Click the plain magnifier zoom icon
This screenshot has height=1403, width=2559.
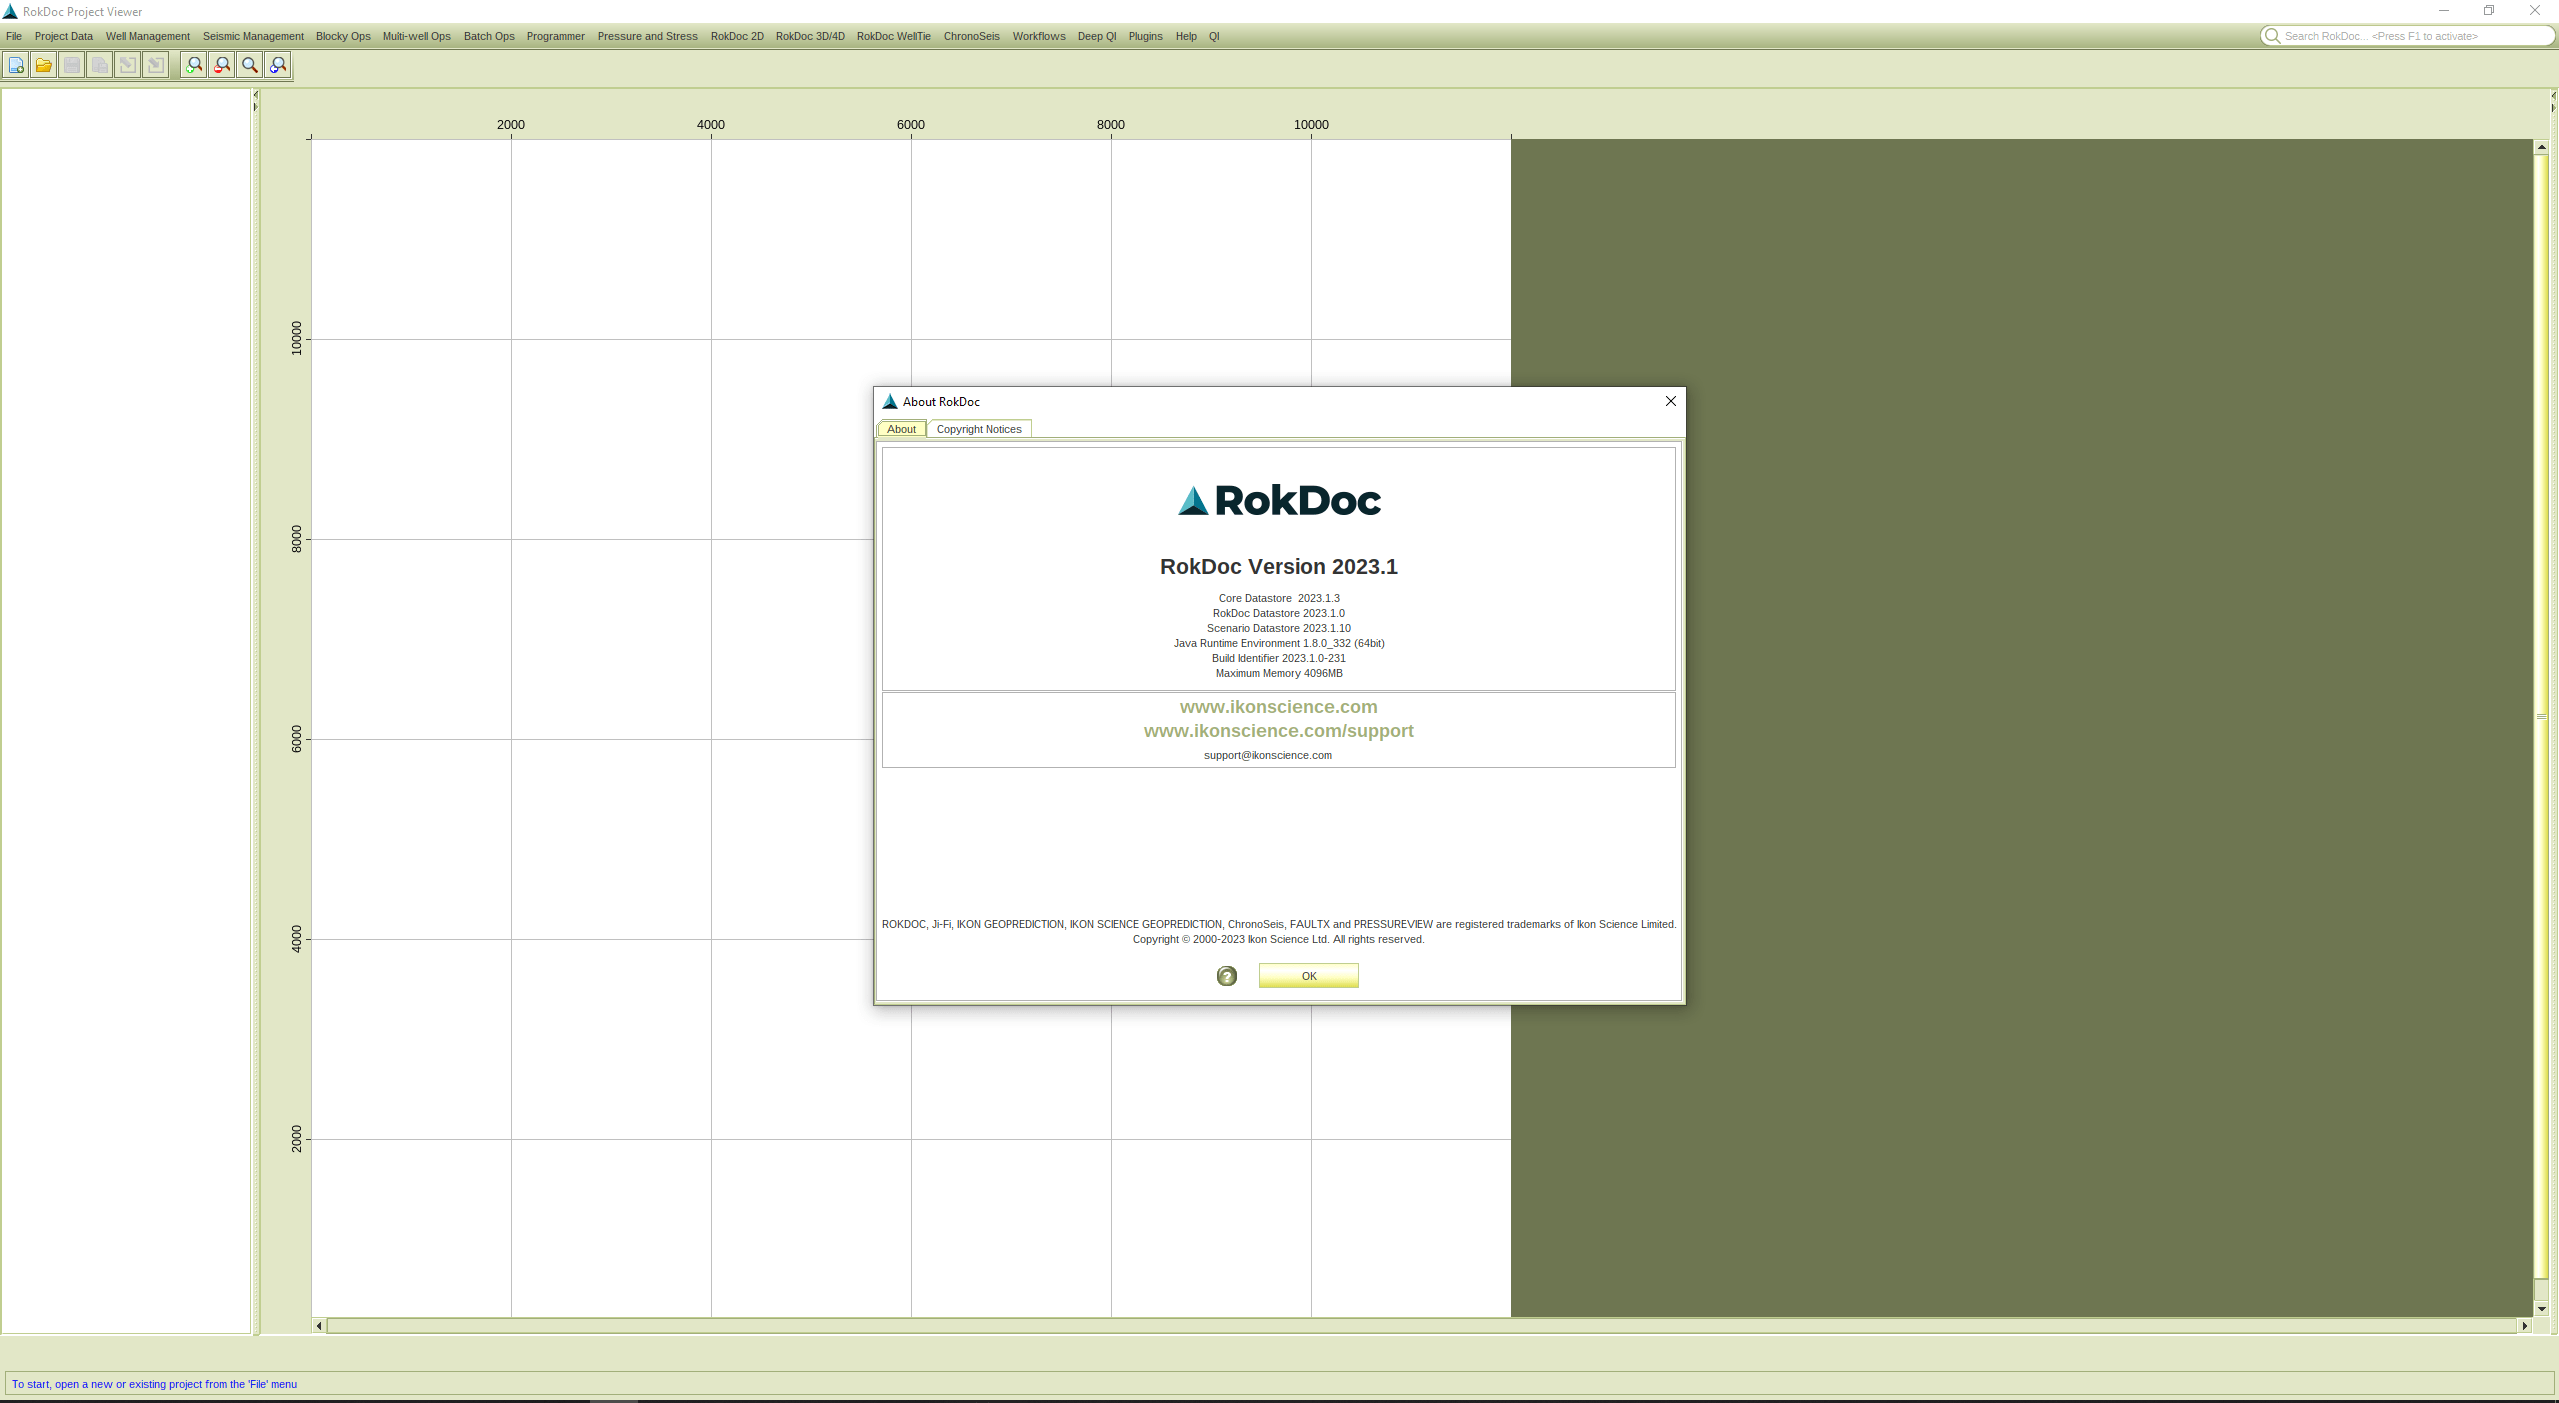[x=250, y=65]
